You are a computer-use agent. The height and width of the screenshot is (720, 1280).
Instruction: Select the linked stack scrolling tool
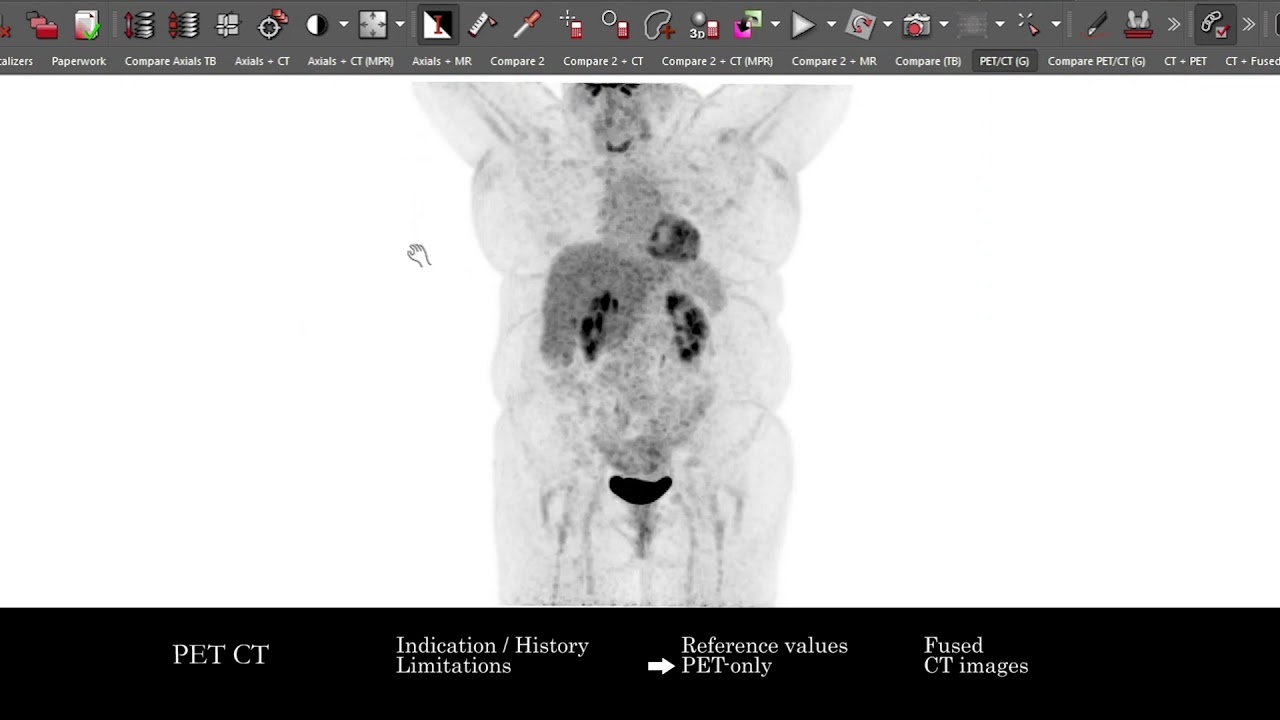coord(183,25)
